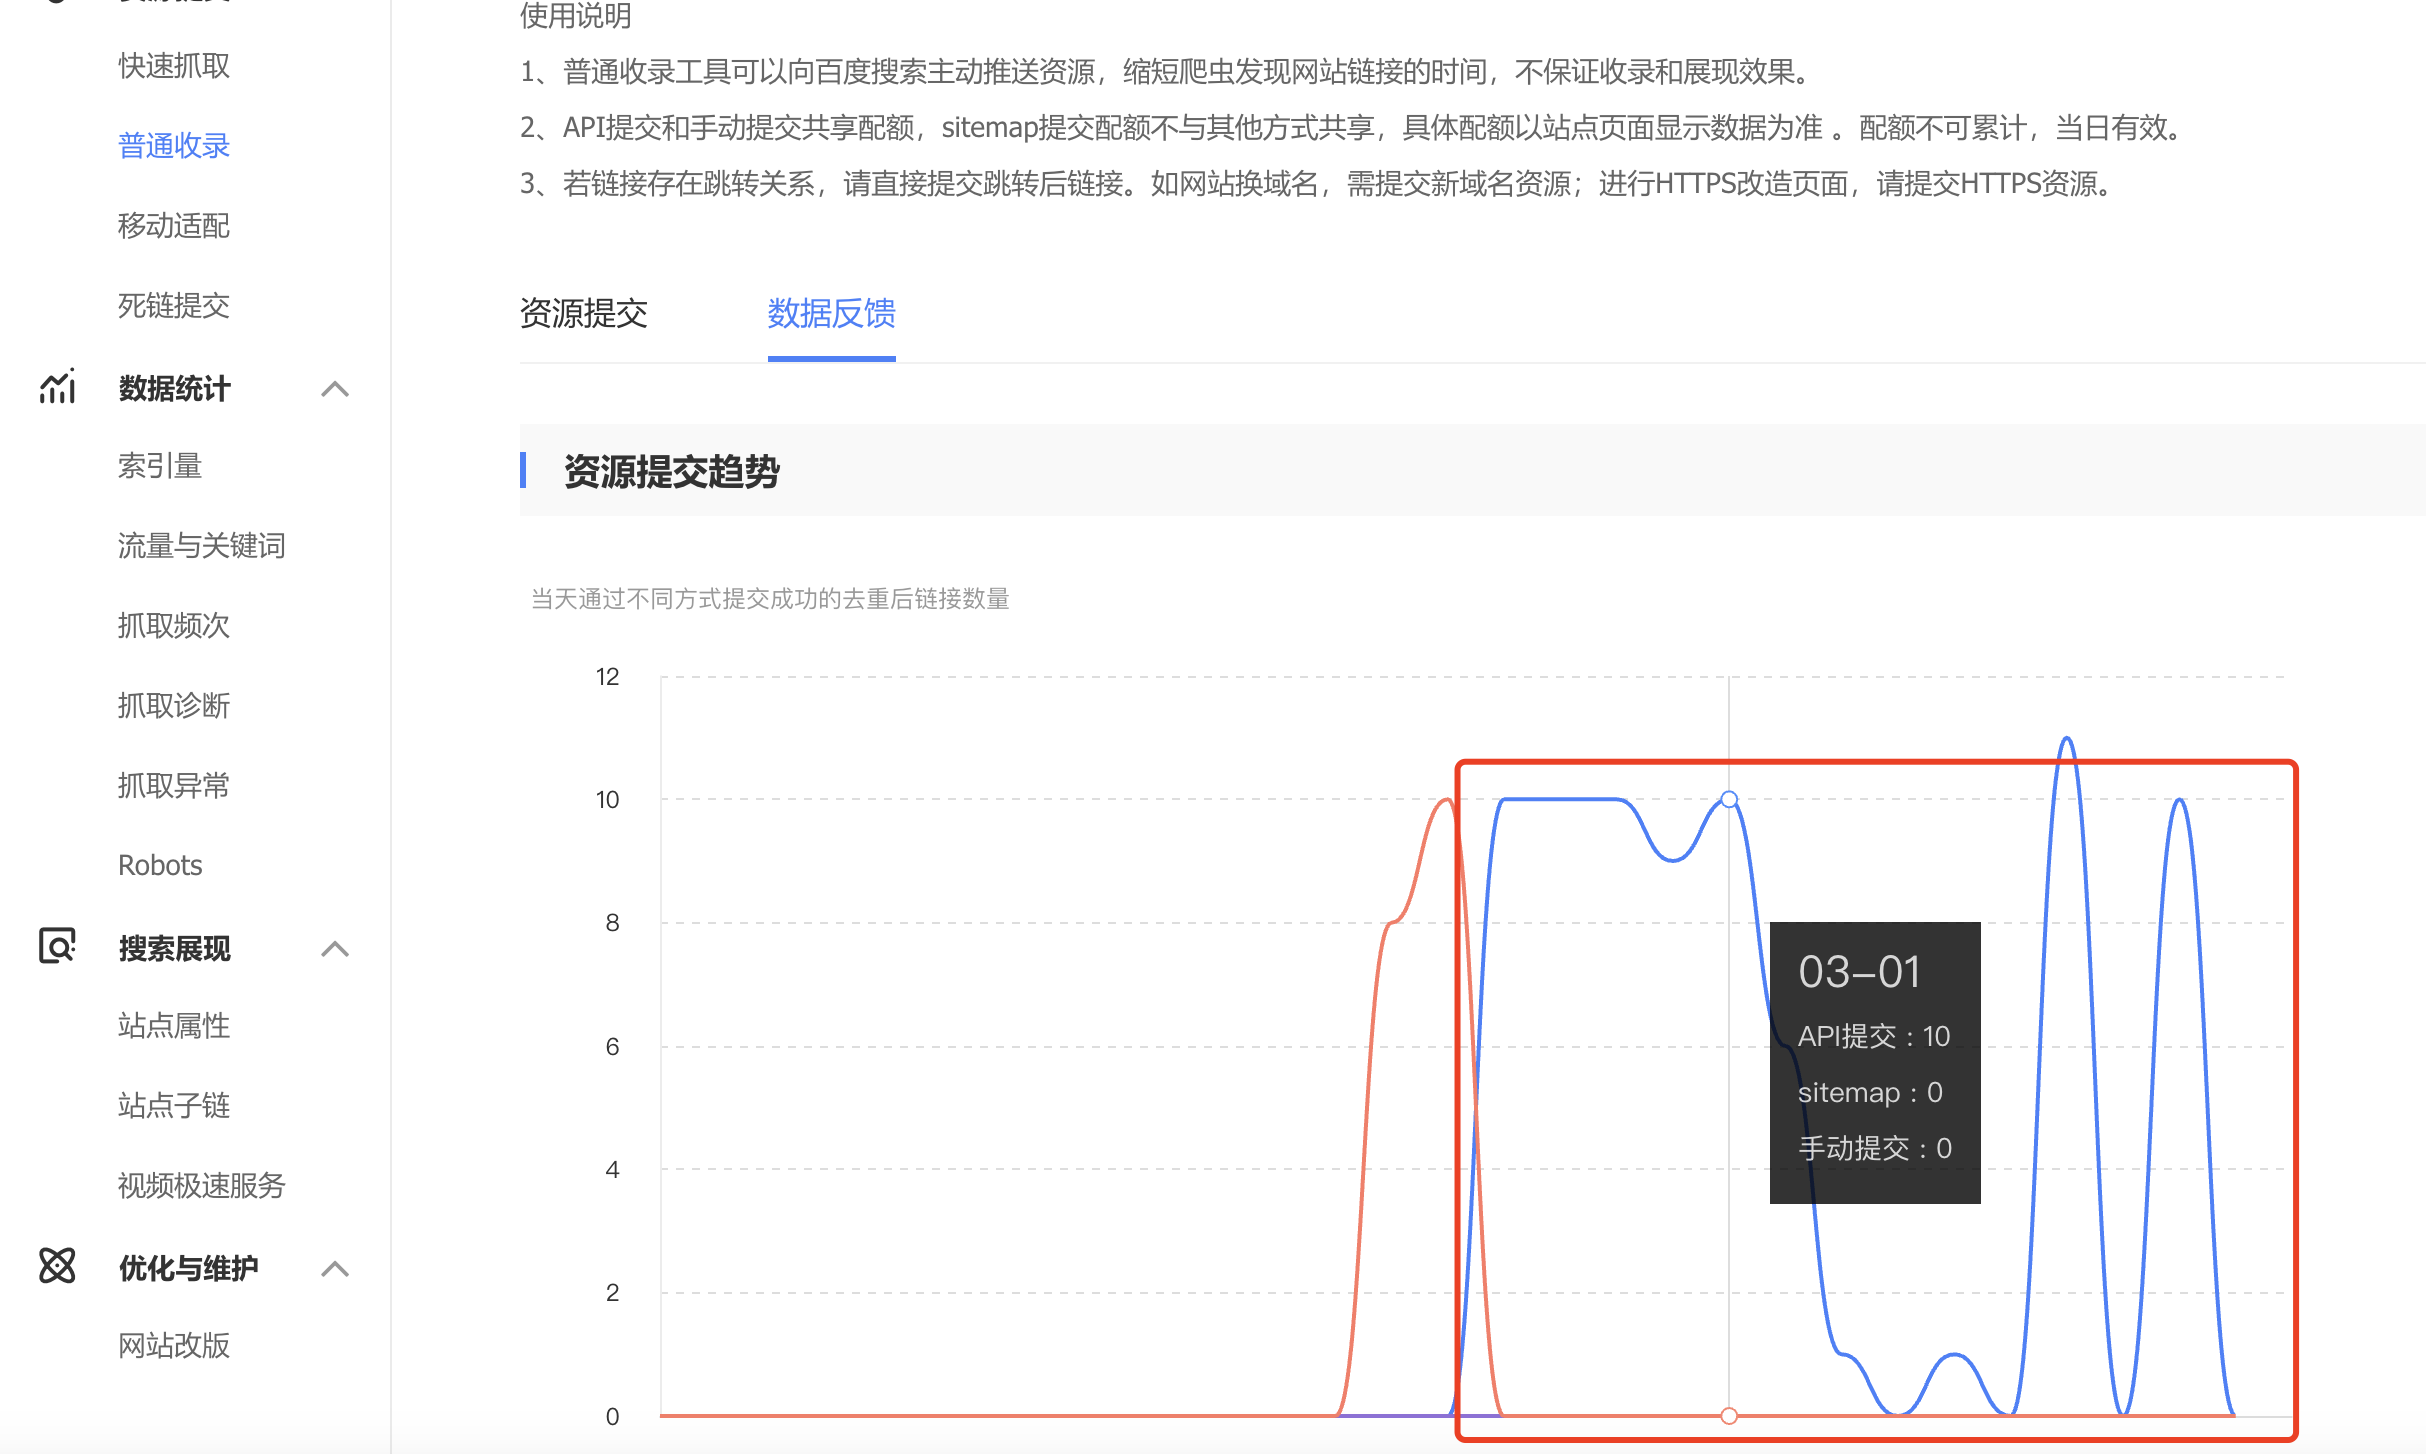This screenshot has width=2426, height=1454.
Task: Click the 数据统计 chart icon
Action: coord(57,387)
